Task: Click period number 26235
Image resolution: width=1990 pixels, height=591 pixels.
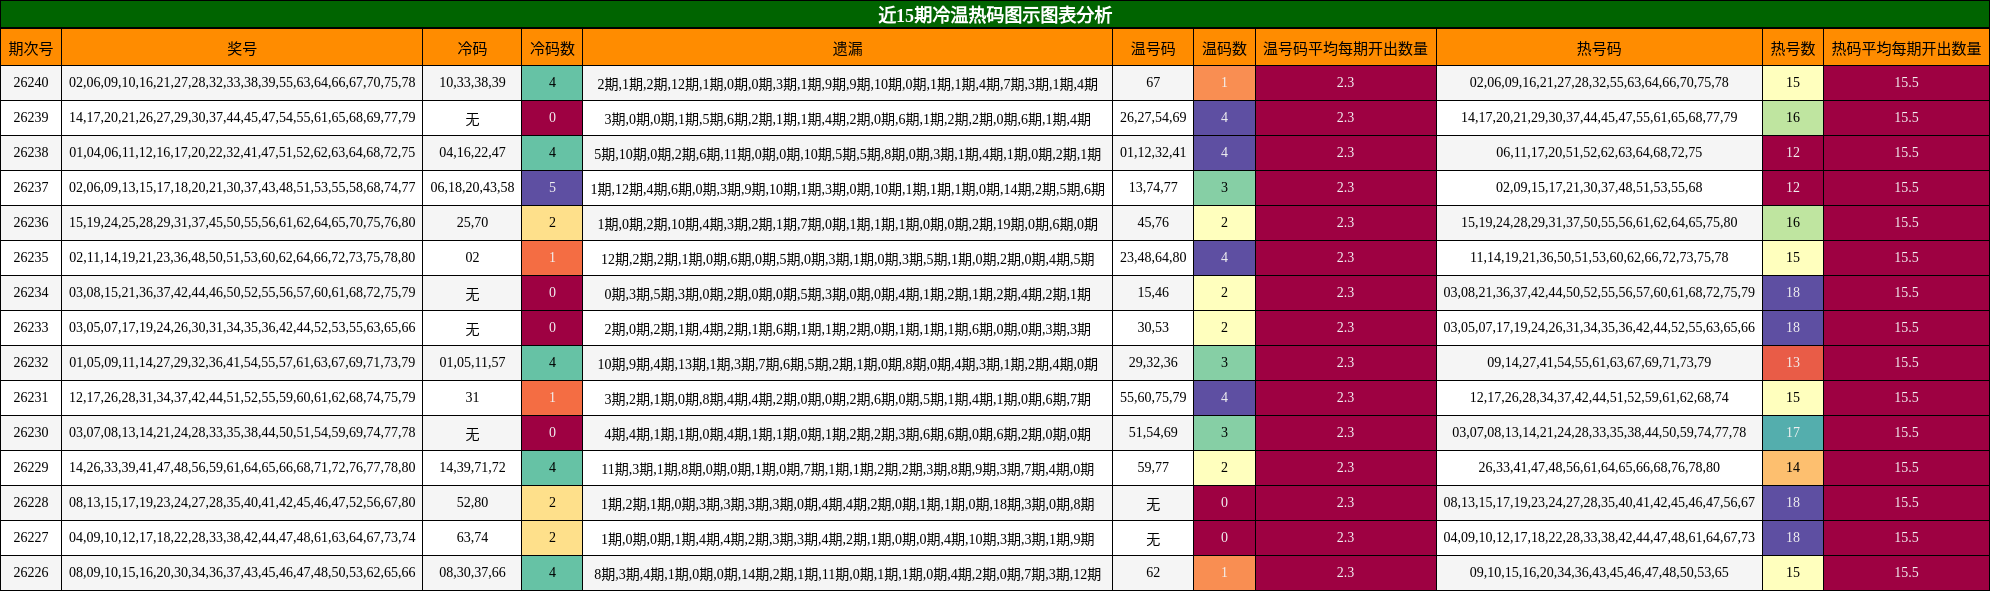Action: point(31,258)
